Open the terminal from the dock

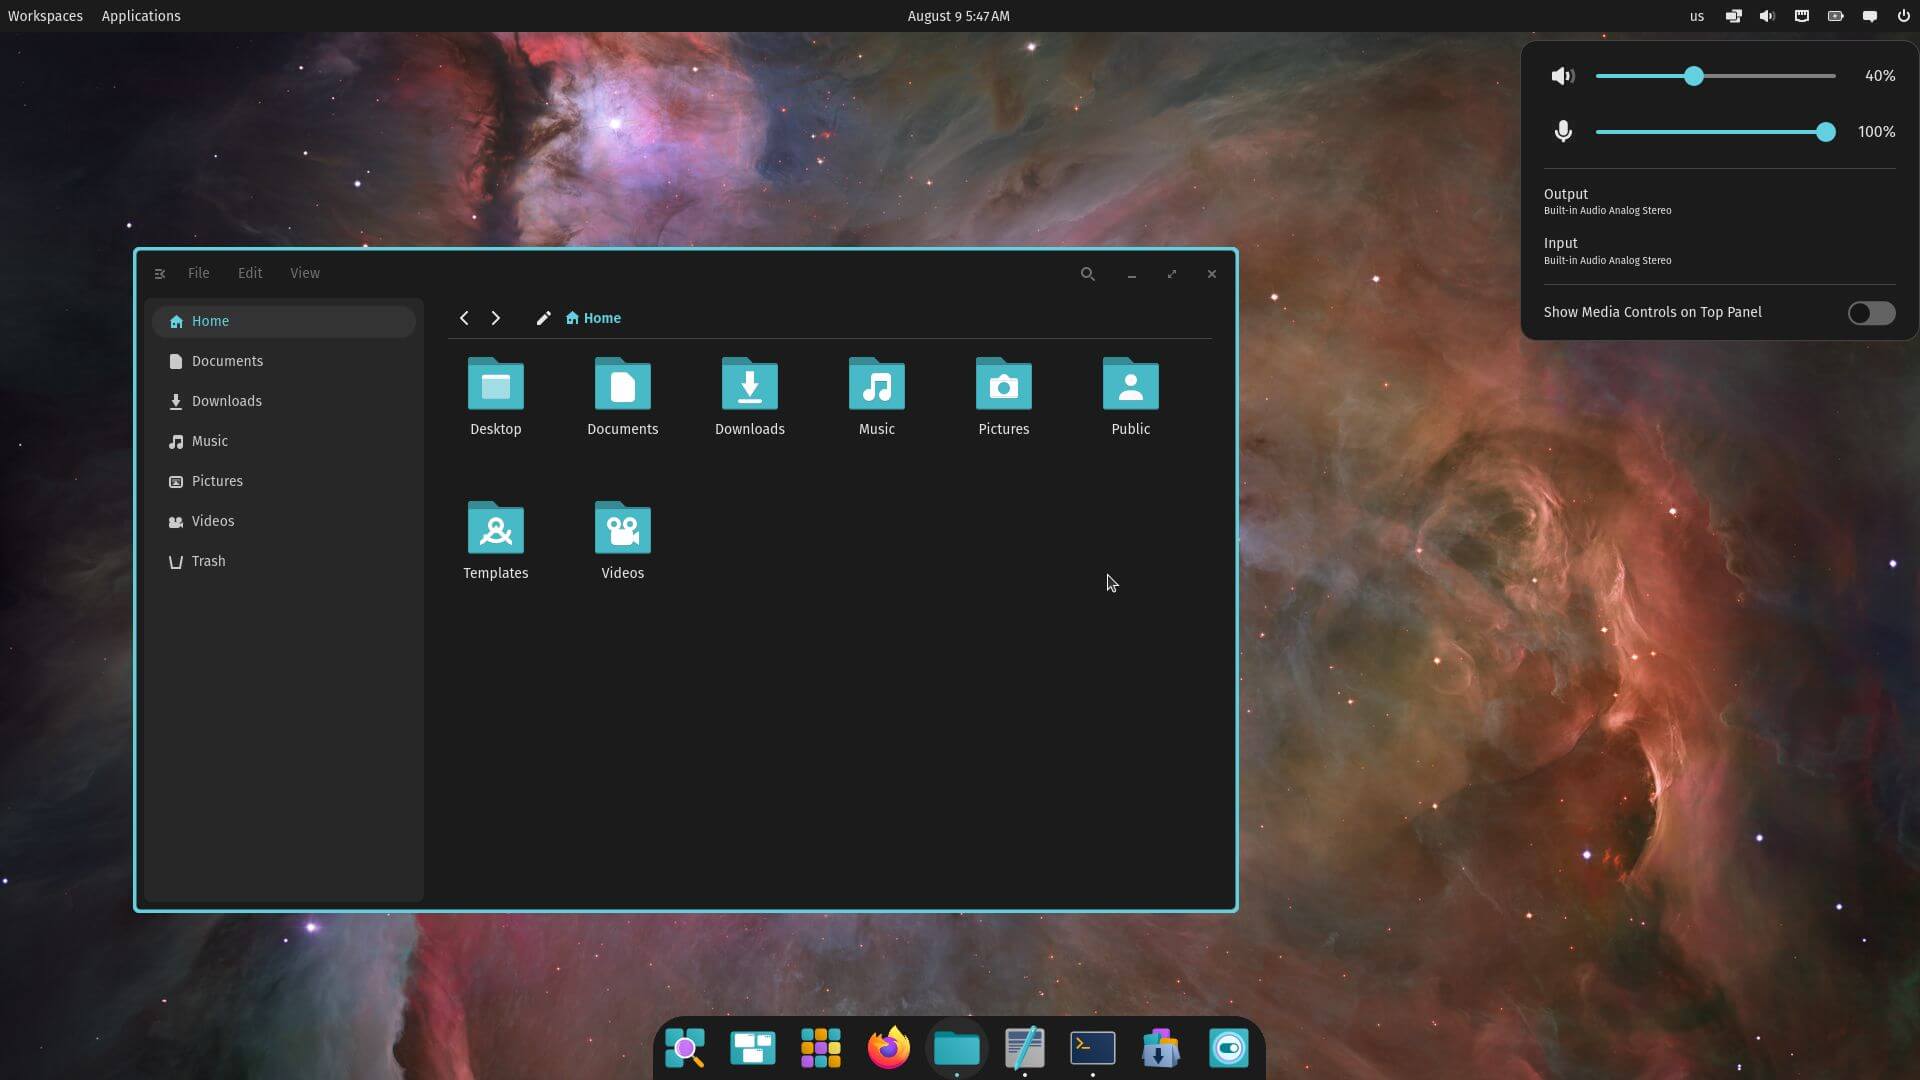click(1093, 1048)
